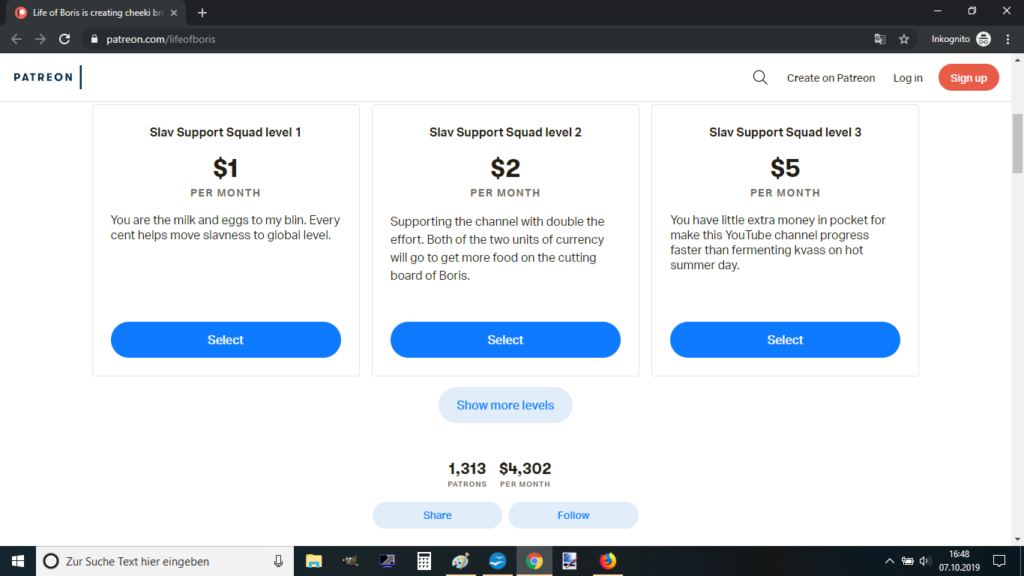Open Chrome from taskbar

[534, 561]
